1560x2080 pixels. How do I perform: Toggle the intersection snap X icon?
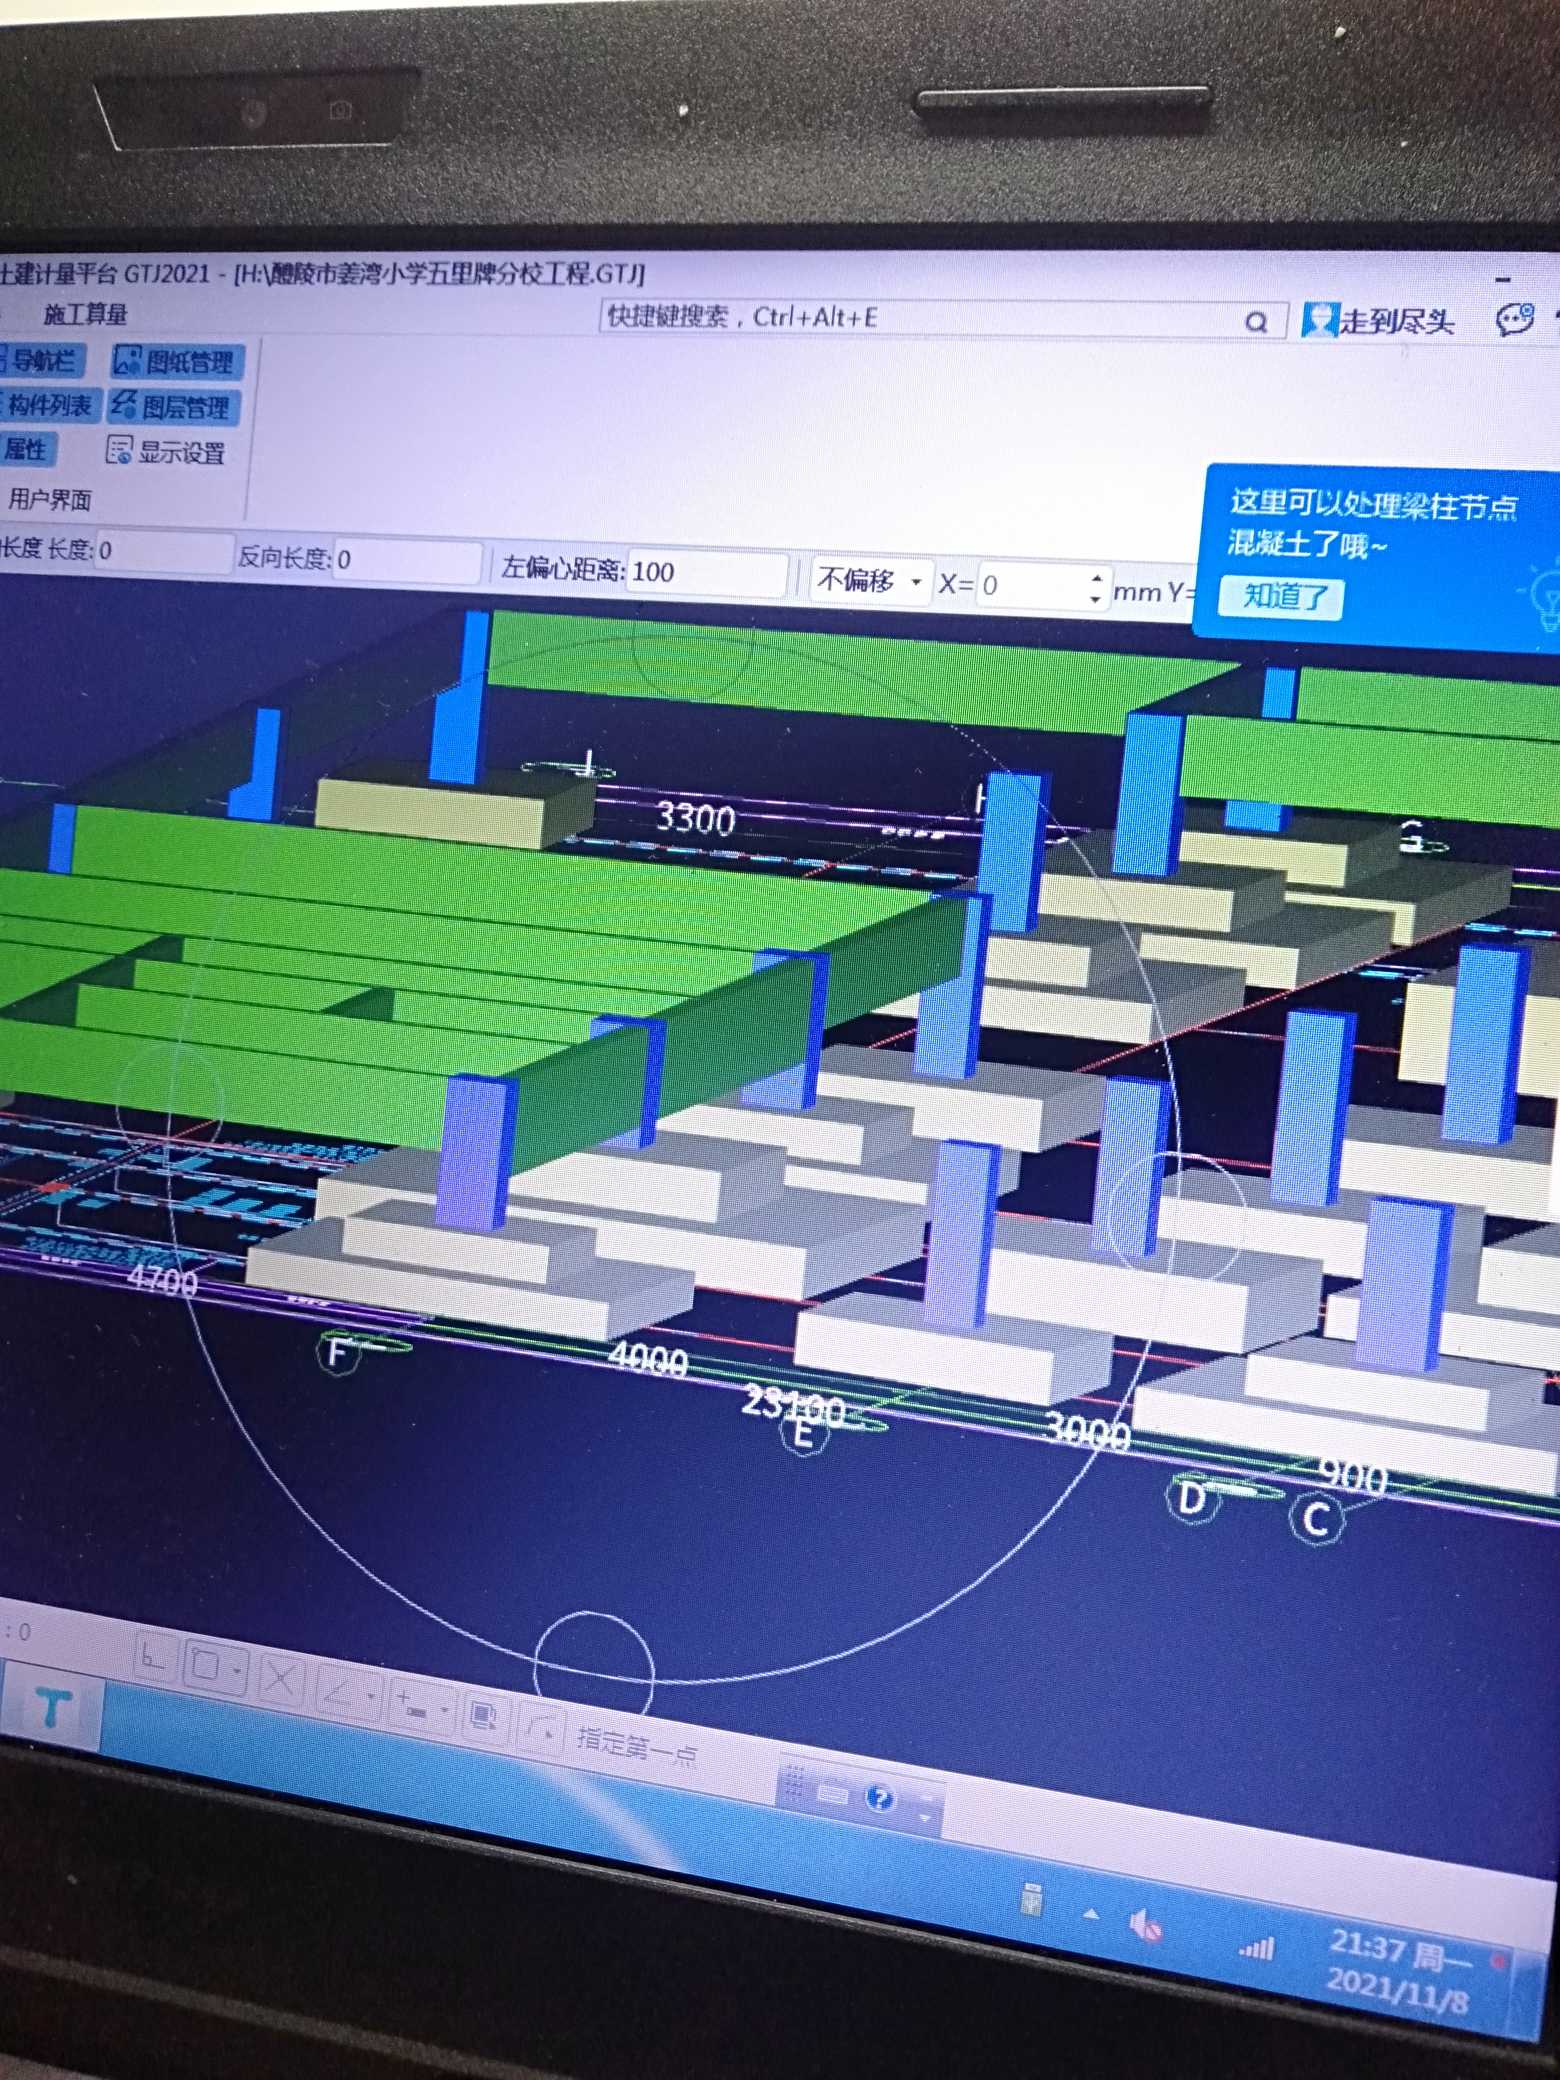(281, 1678)
